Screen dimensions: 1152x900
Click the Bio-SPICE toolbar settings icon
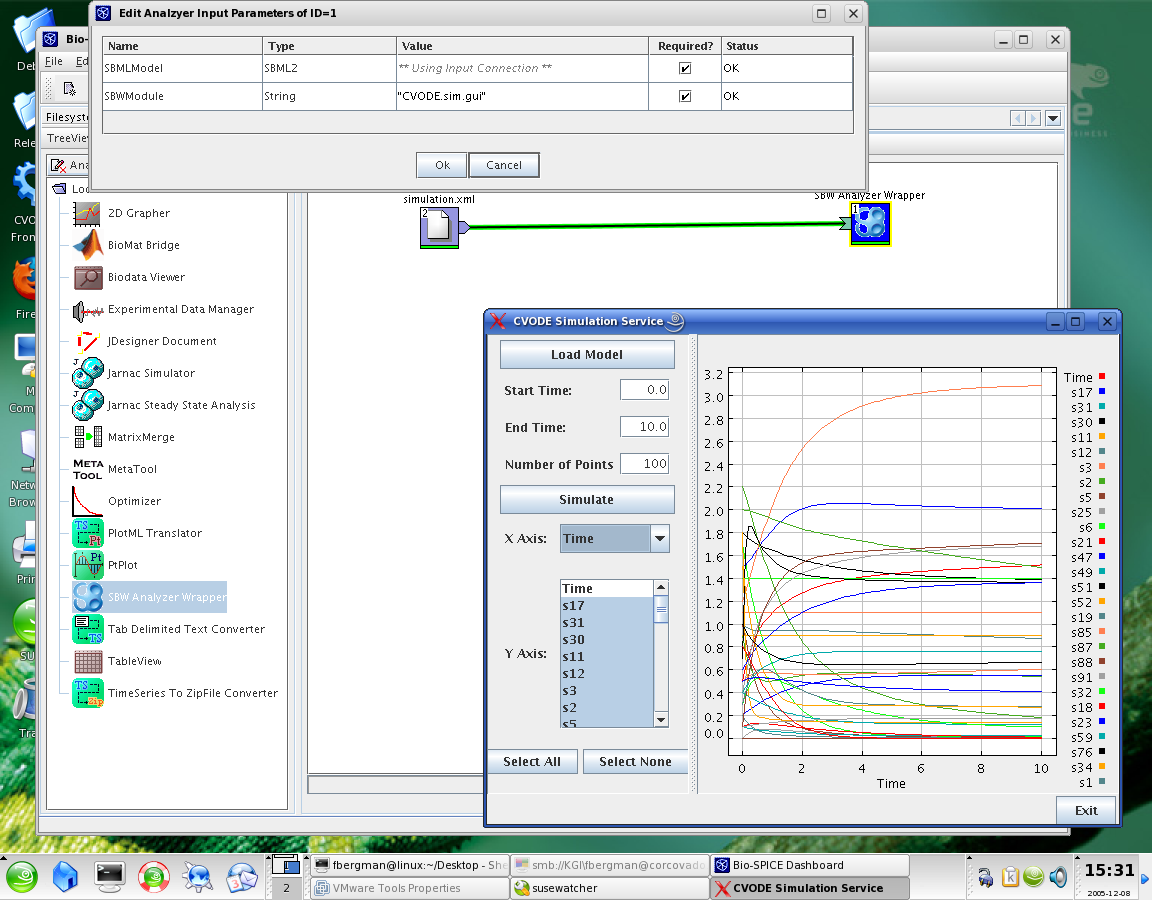[69, 89]
